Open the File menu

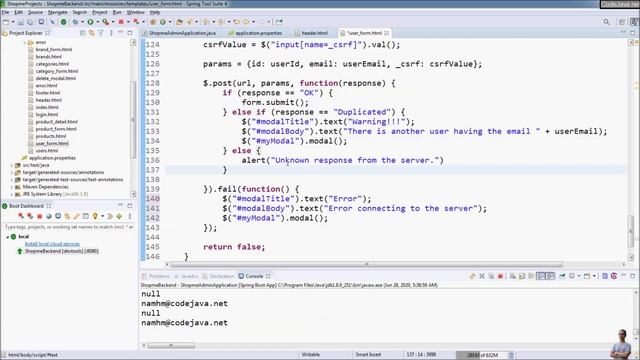5,12
